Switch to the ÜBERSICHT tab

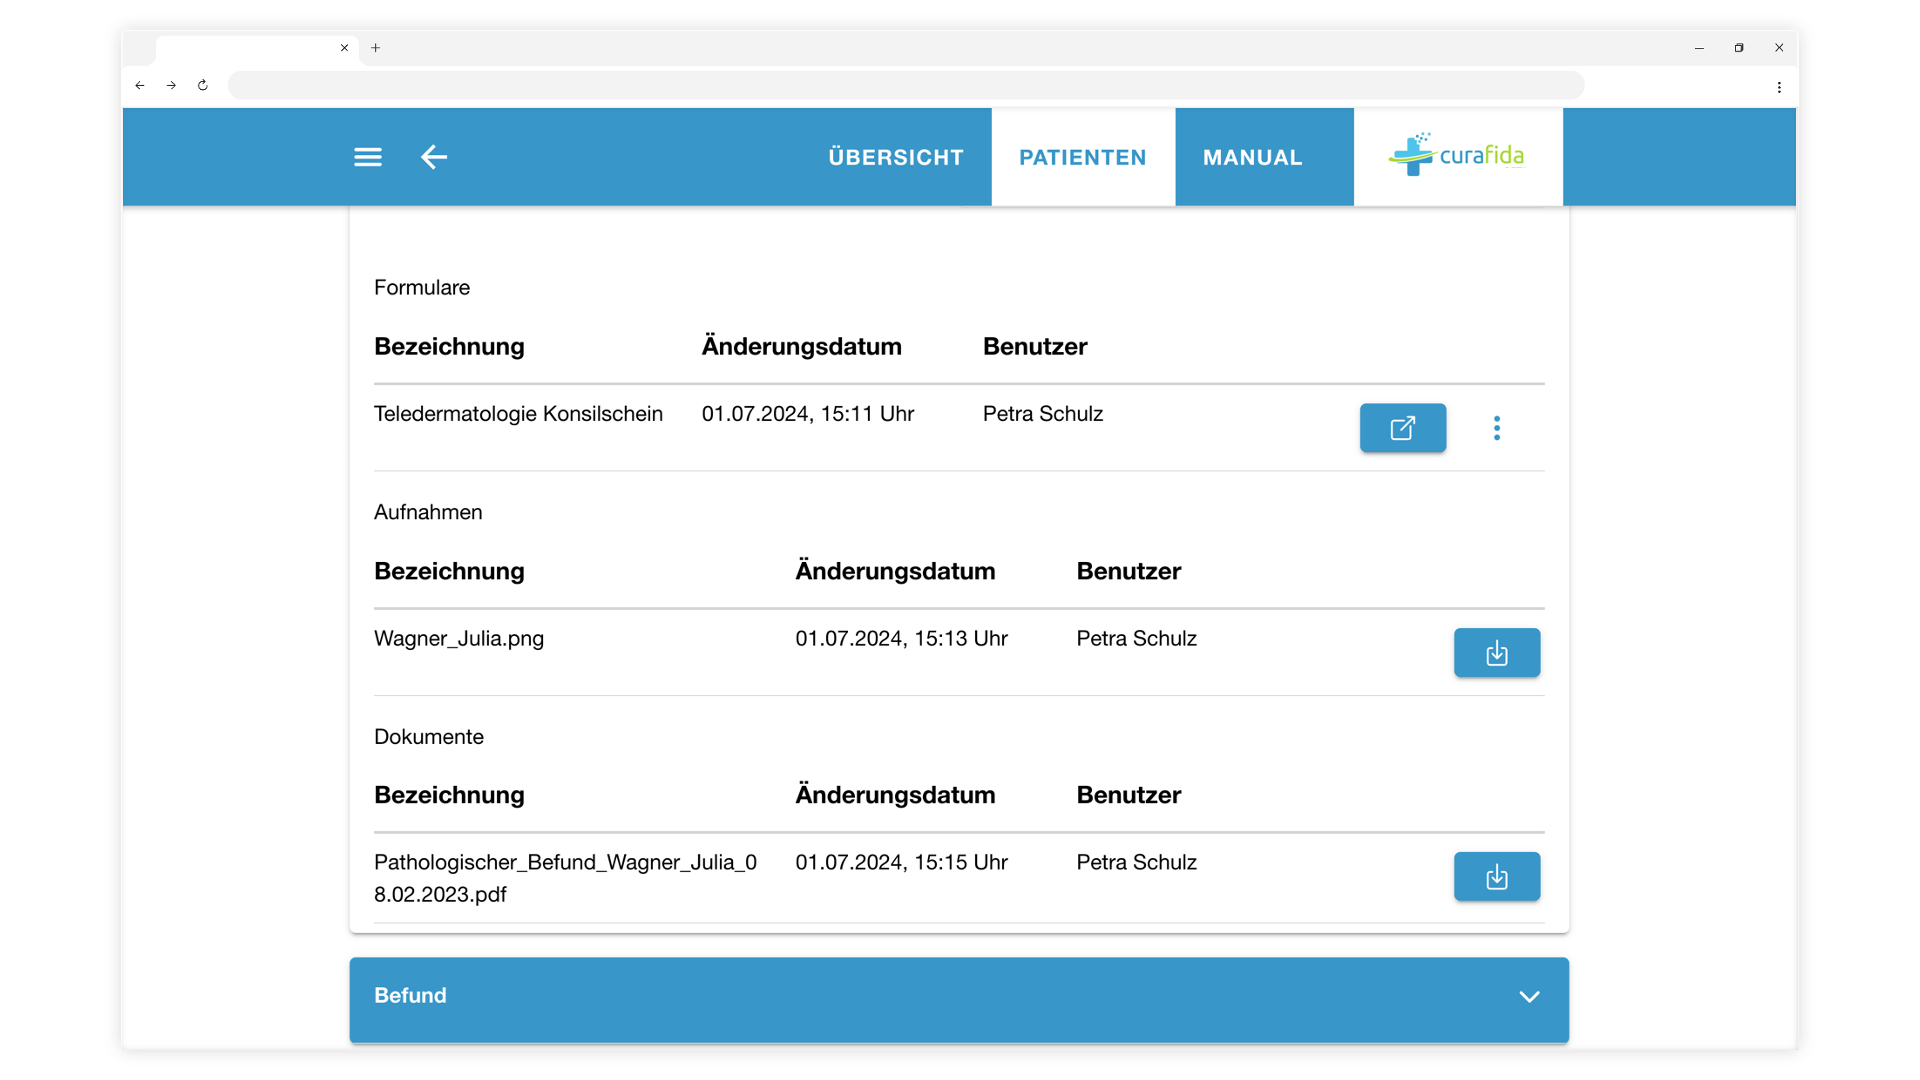[x=896, y=157]
